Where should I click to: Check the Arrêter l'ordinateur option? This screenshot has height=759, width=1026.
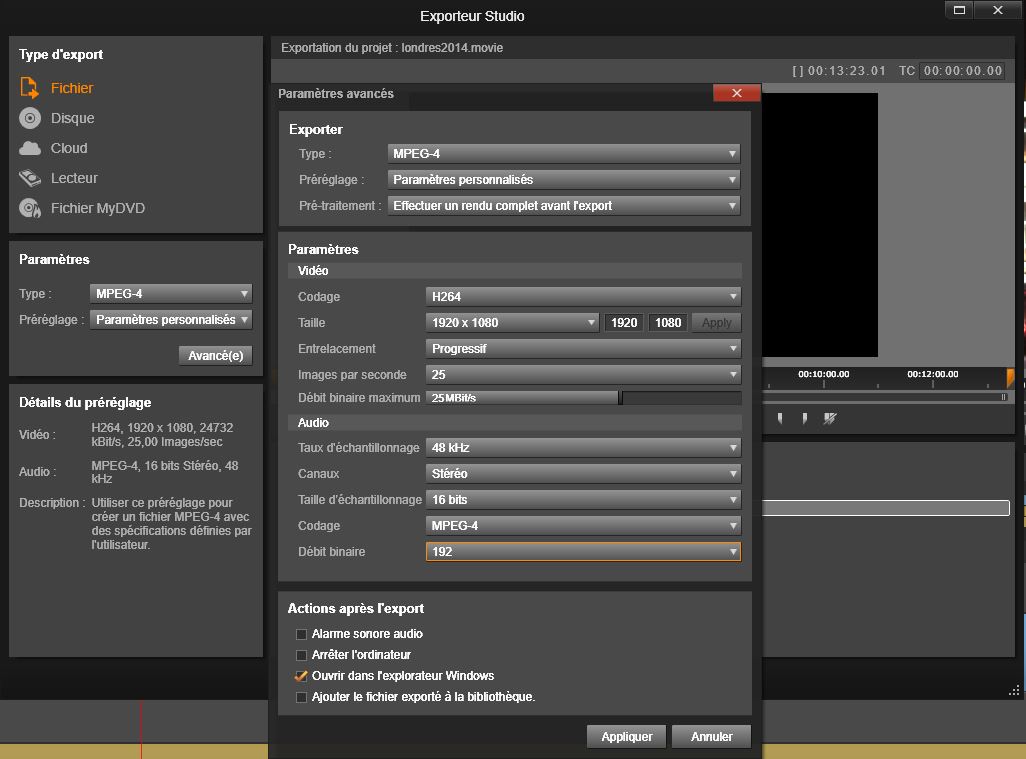[301, 655]
